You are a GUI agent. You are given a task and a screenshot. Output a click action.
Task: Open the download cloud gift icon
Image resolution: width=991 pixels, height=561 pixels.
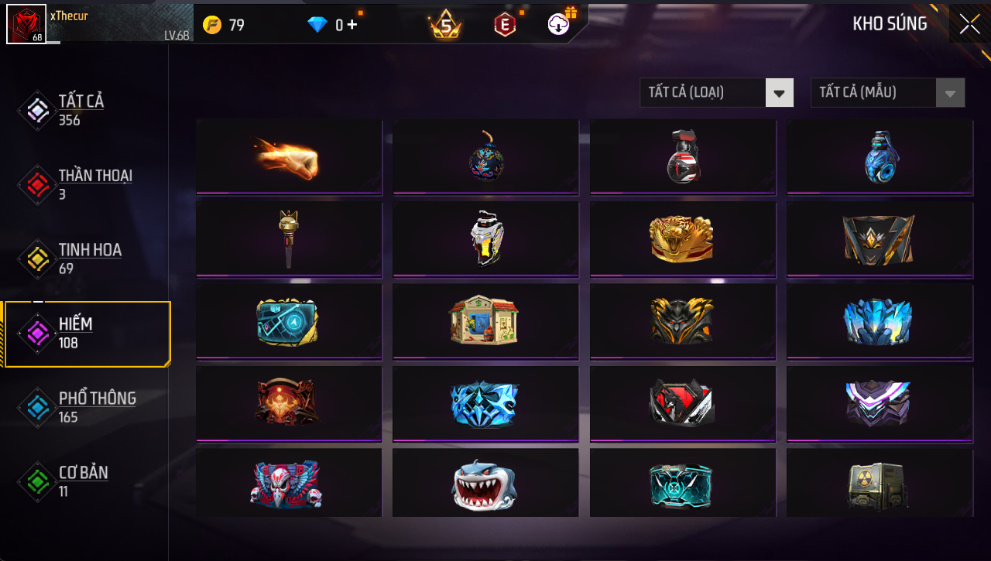[560, 23]
